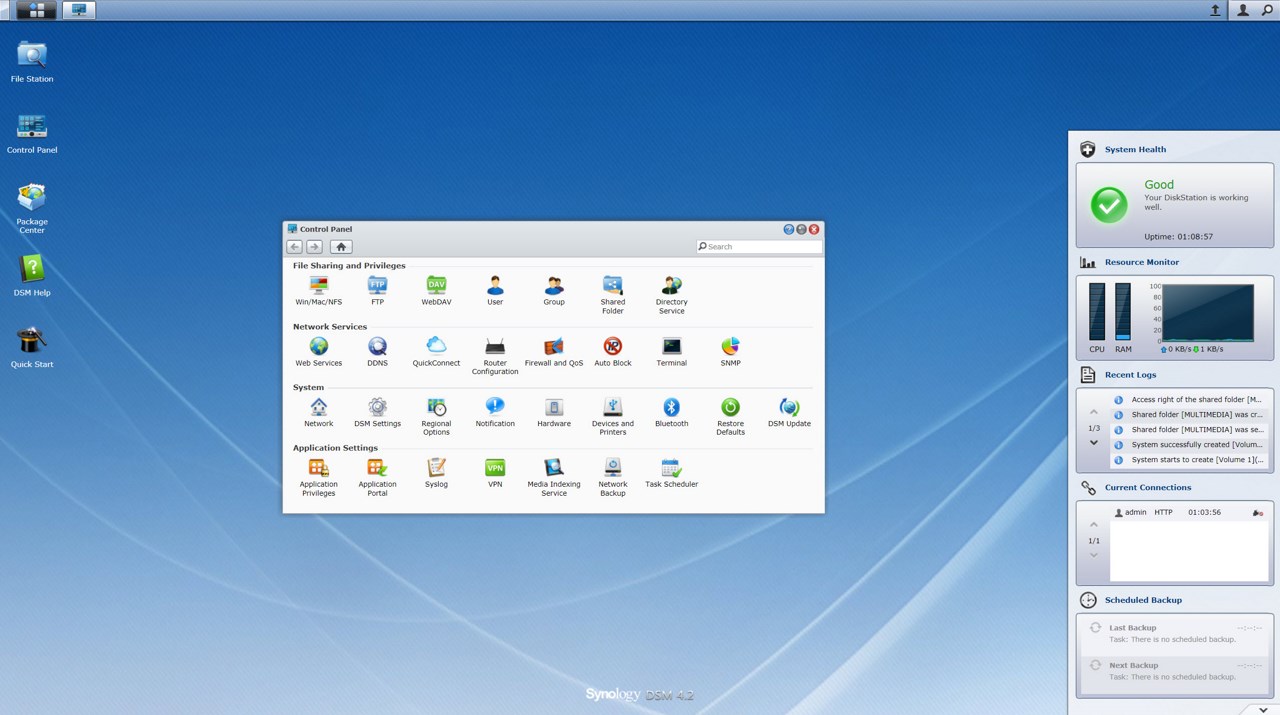Image resolution: width=1280 pixels, height=715 pixels.
Task: Open FTP settings in Control Panel
Action: 377,291
